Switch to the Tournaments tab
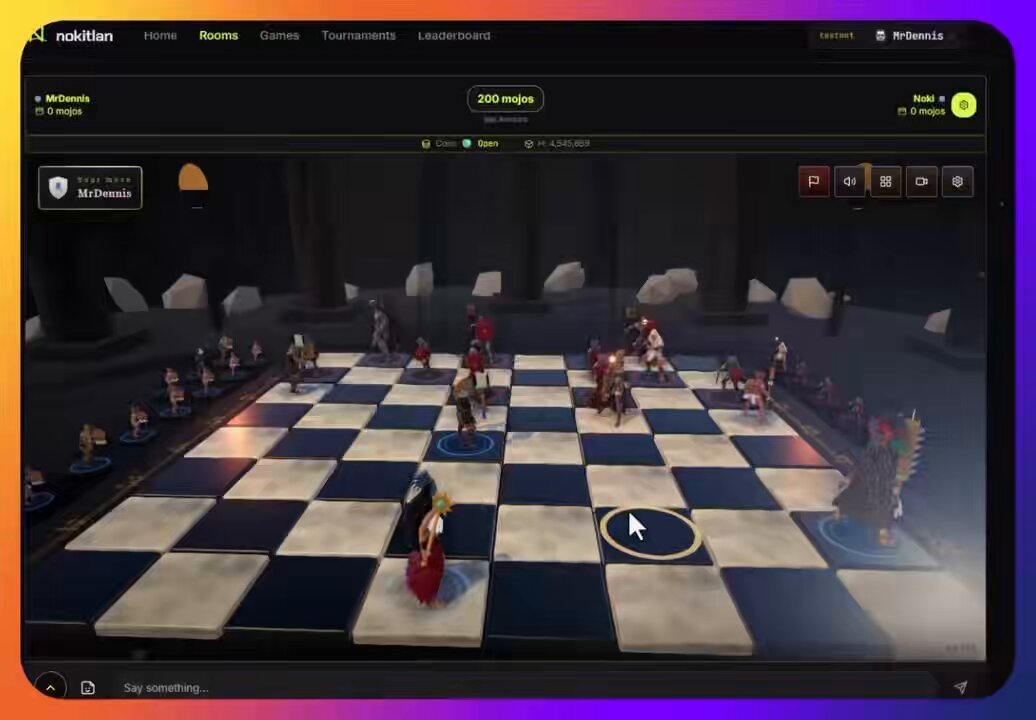 click(x=359, y=36)
